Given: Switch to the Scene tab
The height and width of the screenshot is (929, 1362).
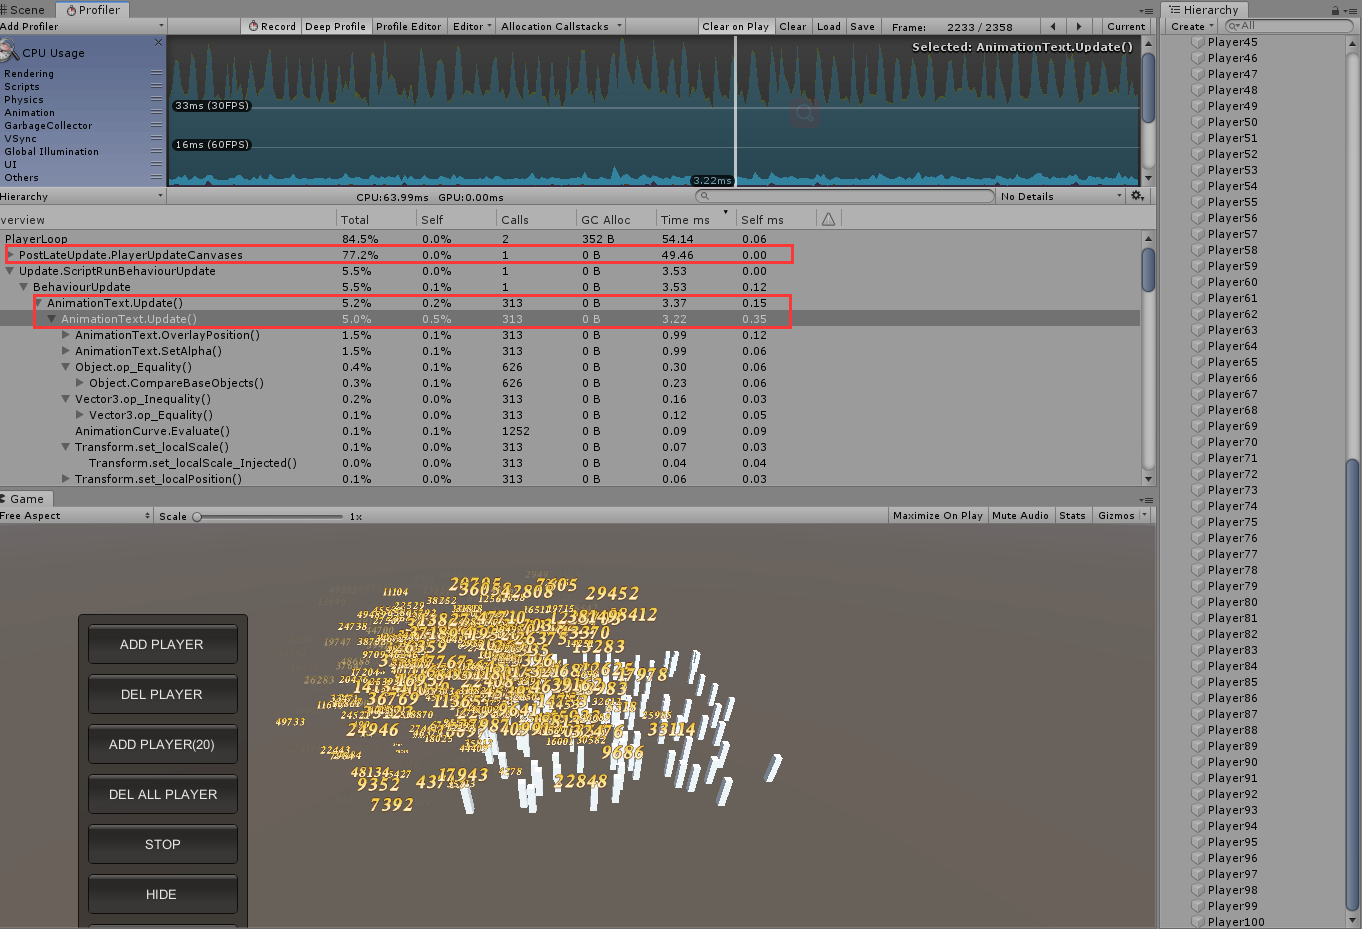Looking at the screenshot, I should [23, 10].
